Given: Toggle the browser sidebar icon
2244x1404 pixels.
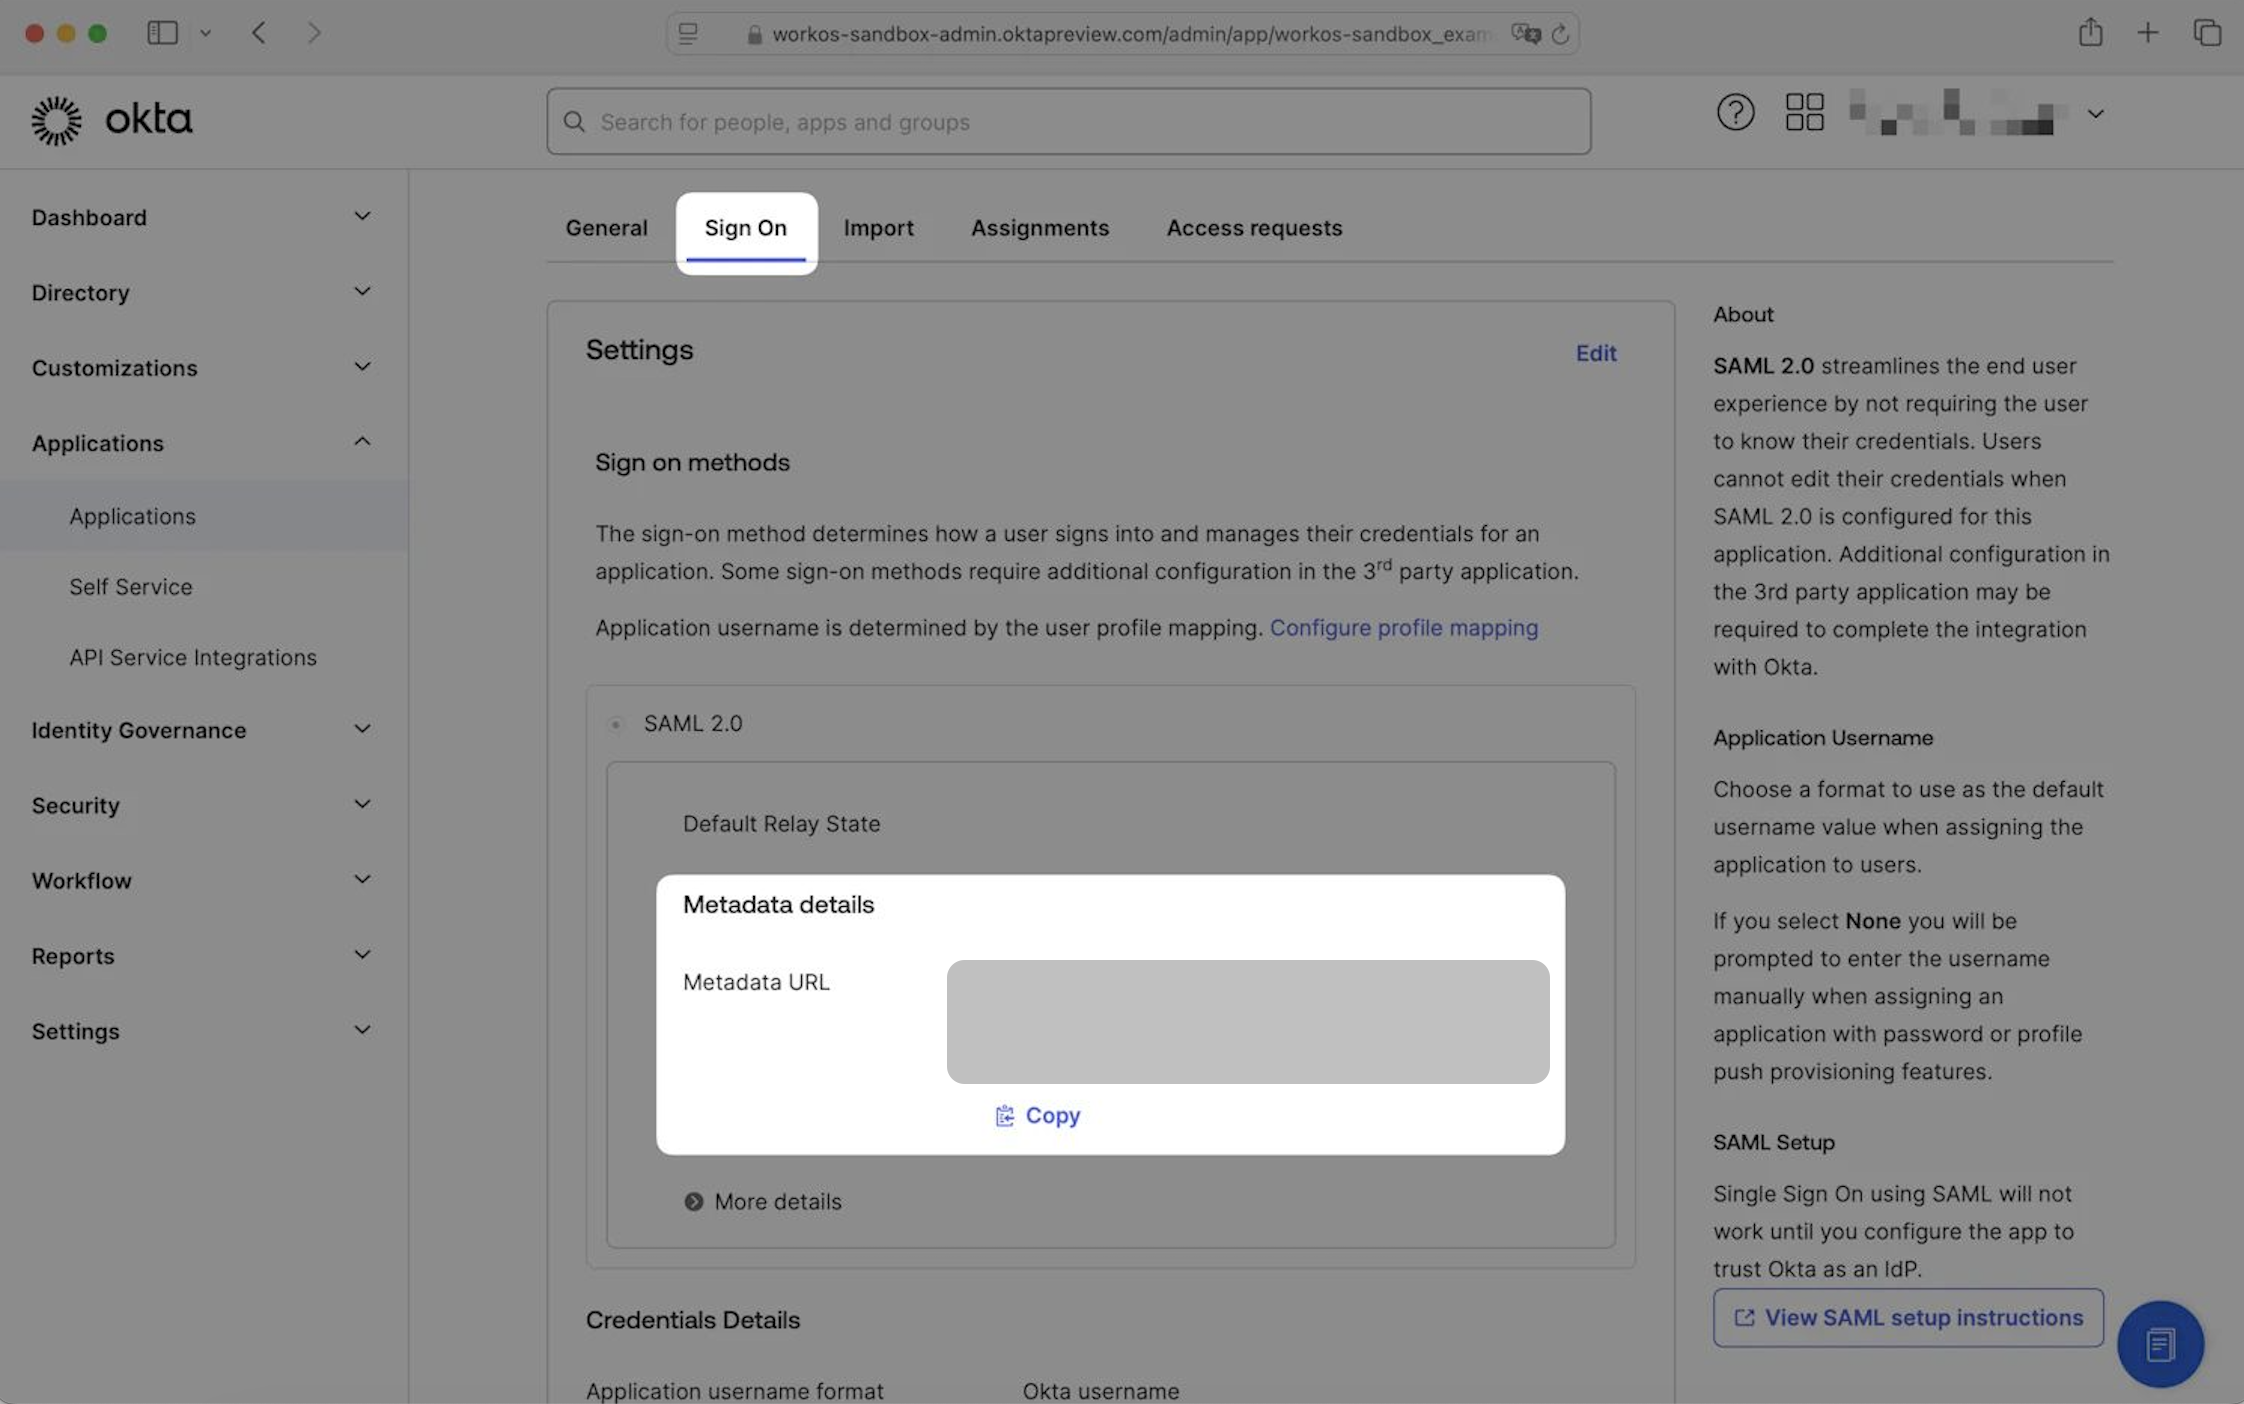Looking at the screenshot, I should 162,33.
